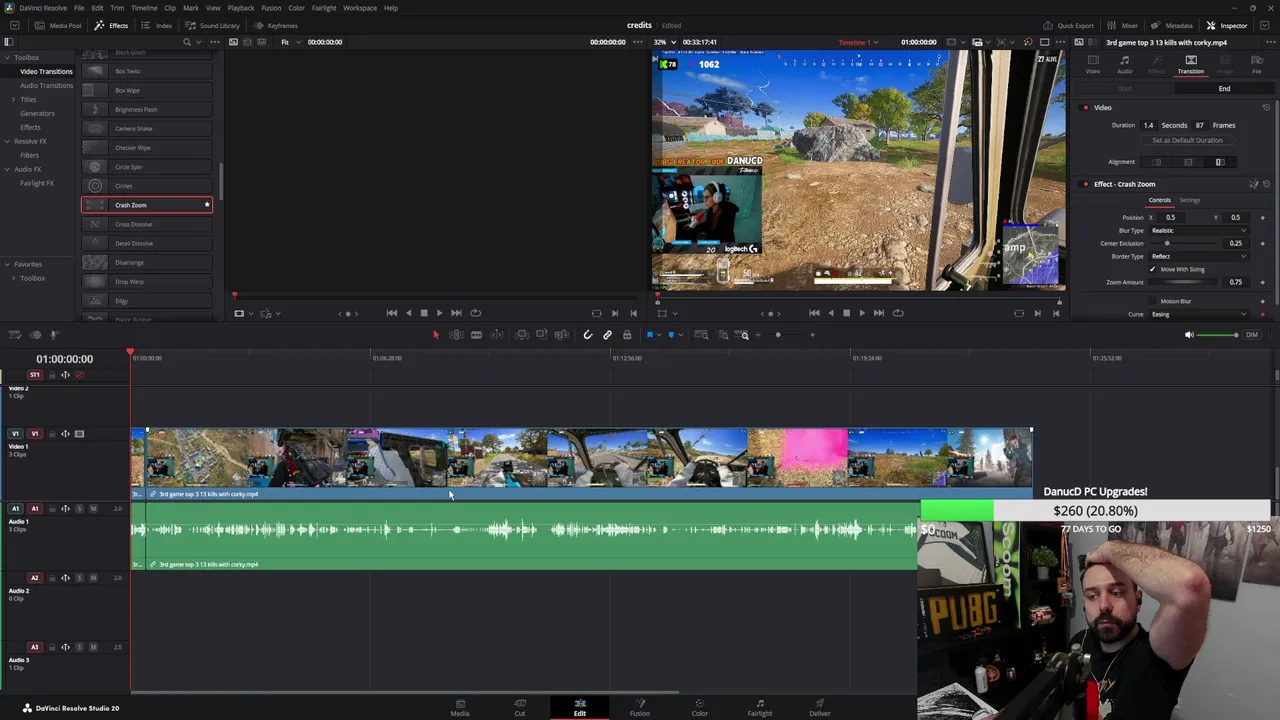Screen dimensions: 1280x720
Task: Reset the Crash Zoom effect section
Action: point(1266,184)
